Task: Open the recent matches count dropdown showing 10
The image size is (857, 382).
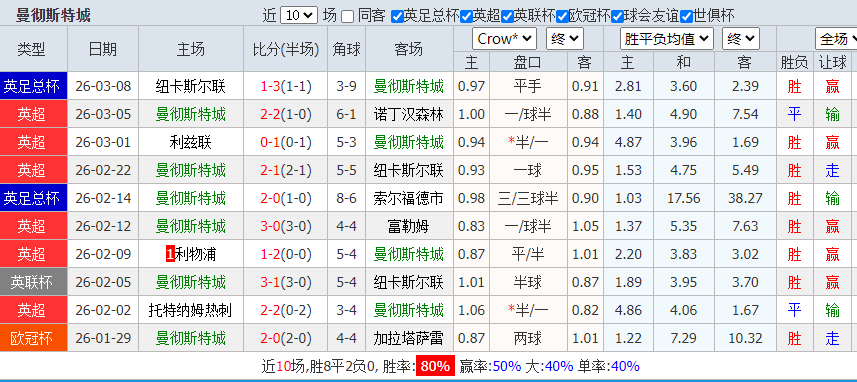Action: tap(299, 15)
